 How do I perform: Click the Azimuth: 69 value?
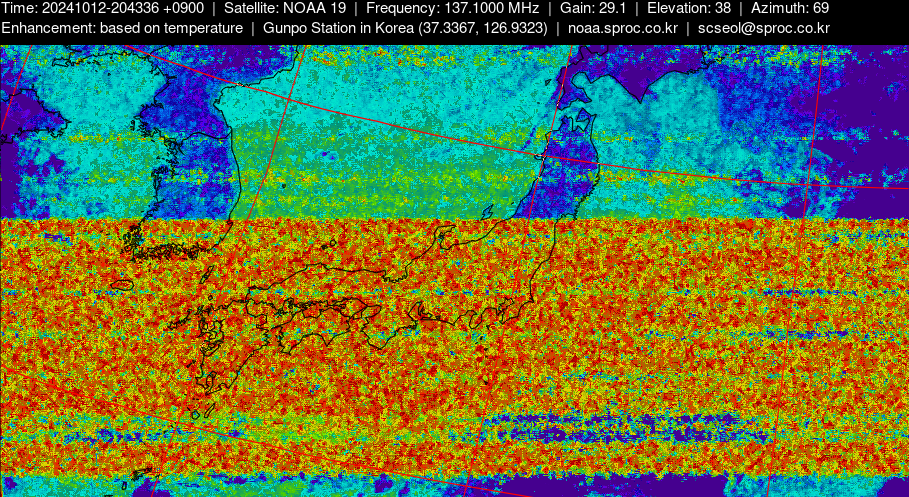click(x=790, y=8)
